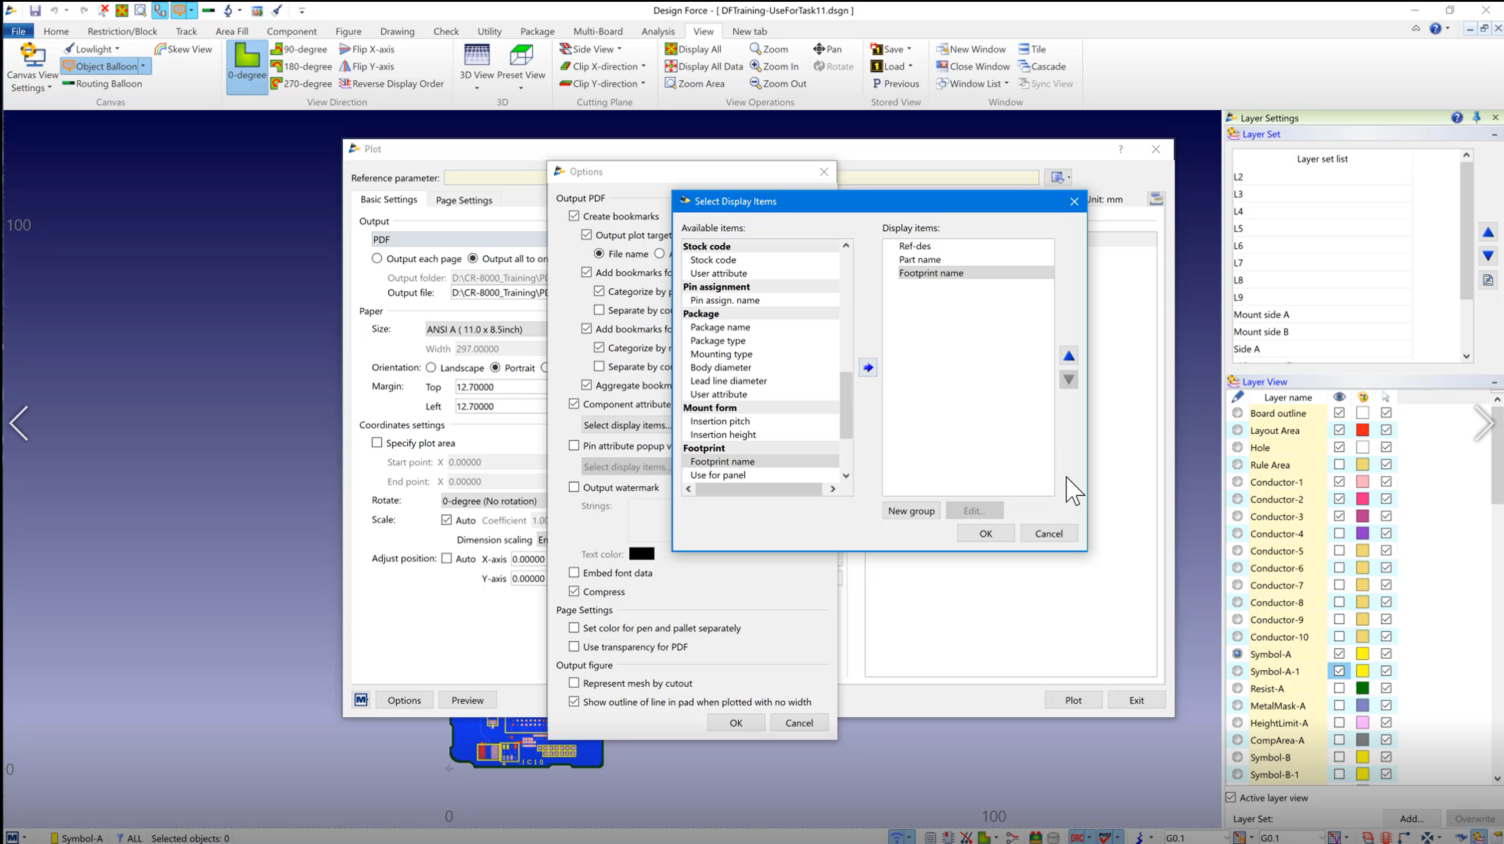Toggle Embed font data checkbox
The image size is (1504, 844).
tap(574, 573)
